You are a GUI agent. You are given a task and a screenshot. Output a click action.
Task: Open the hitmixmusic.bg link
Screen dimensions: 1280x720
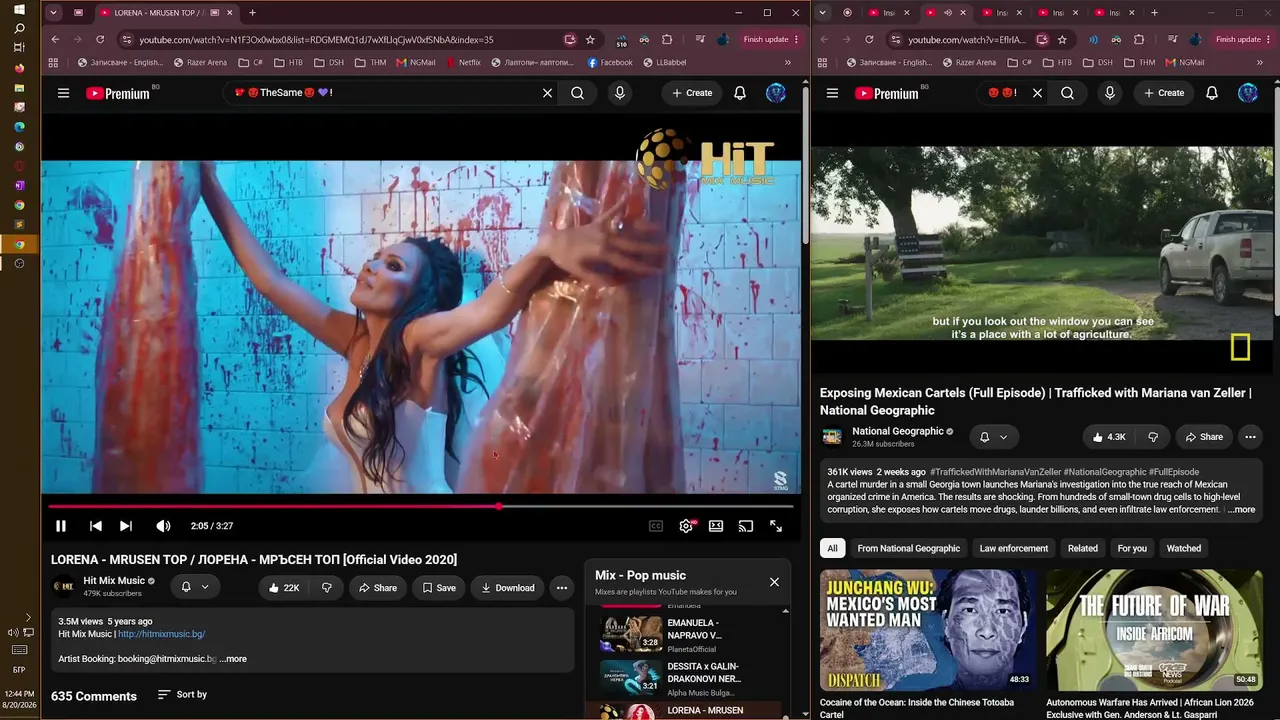tap(162, 634)
